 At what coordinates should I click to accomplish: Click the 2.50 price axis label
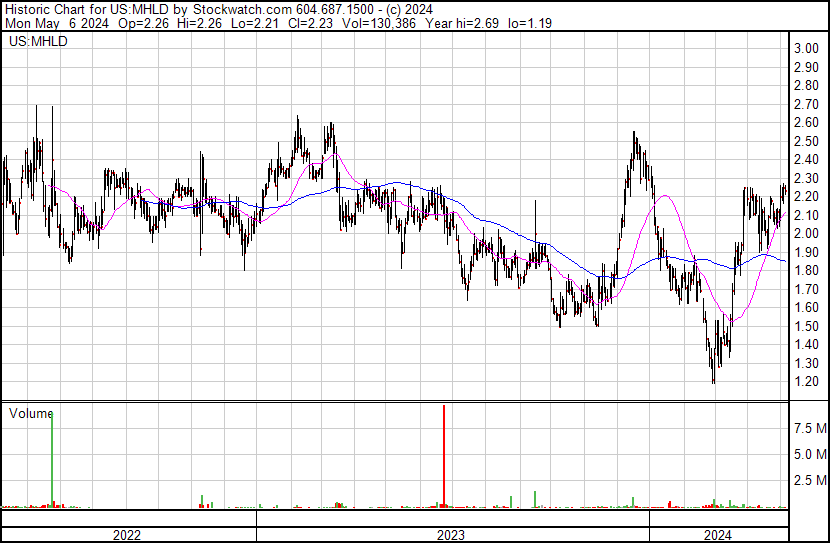tap(806, 141)
